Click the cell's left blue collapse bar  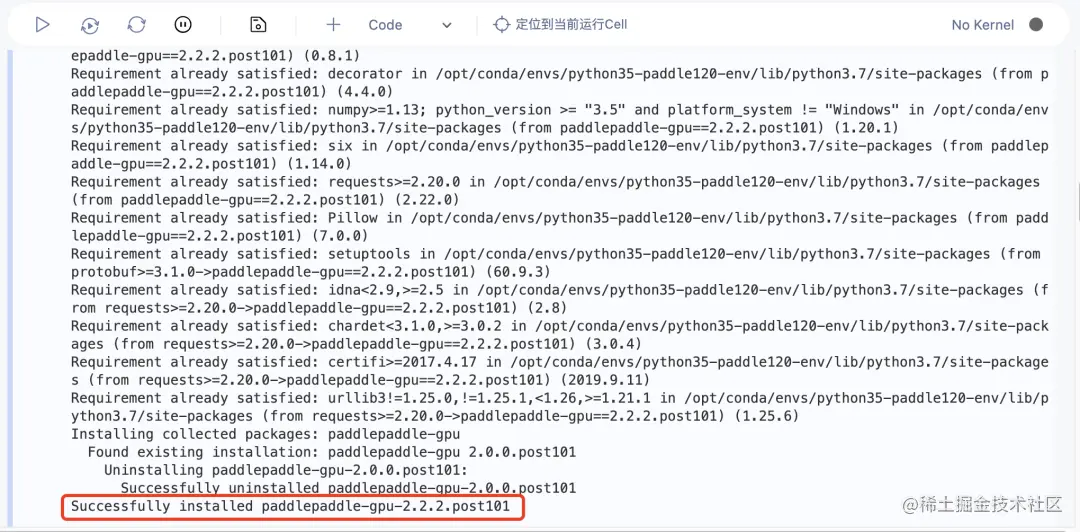(10, 288)
